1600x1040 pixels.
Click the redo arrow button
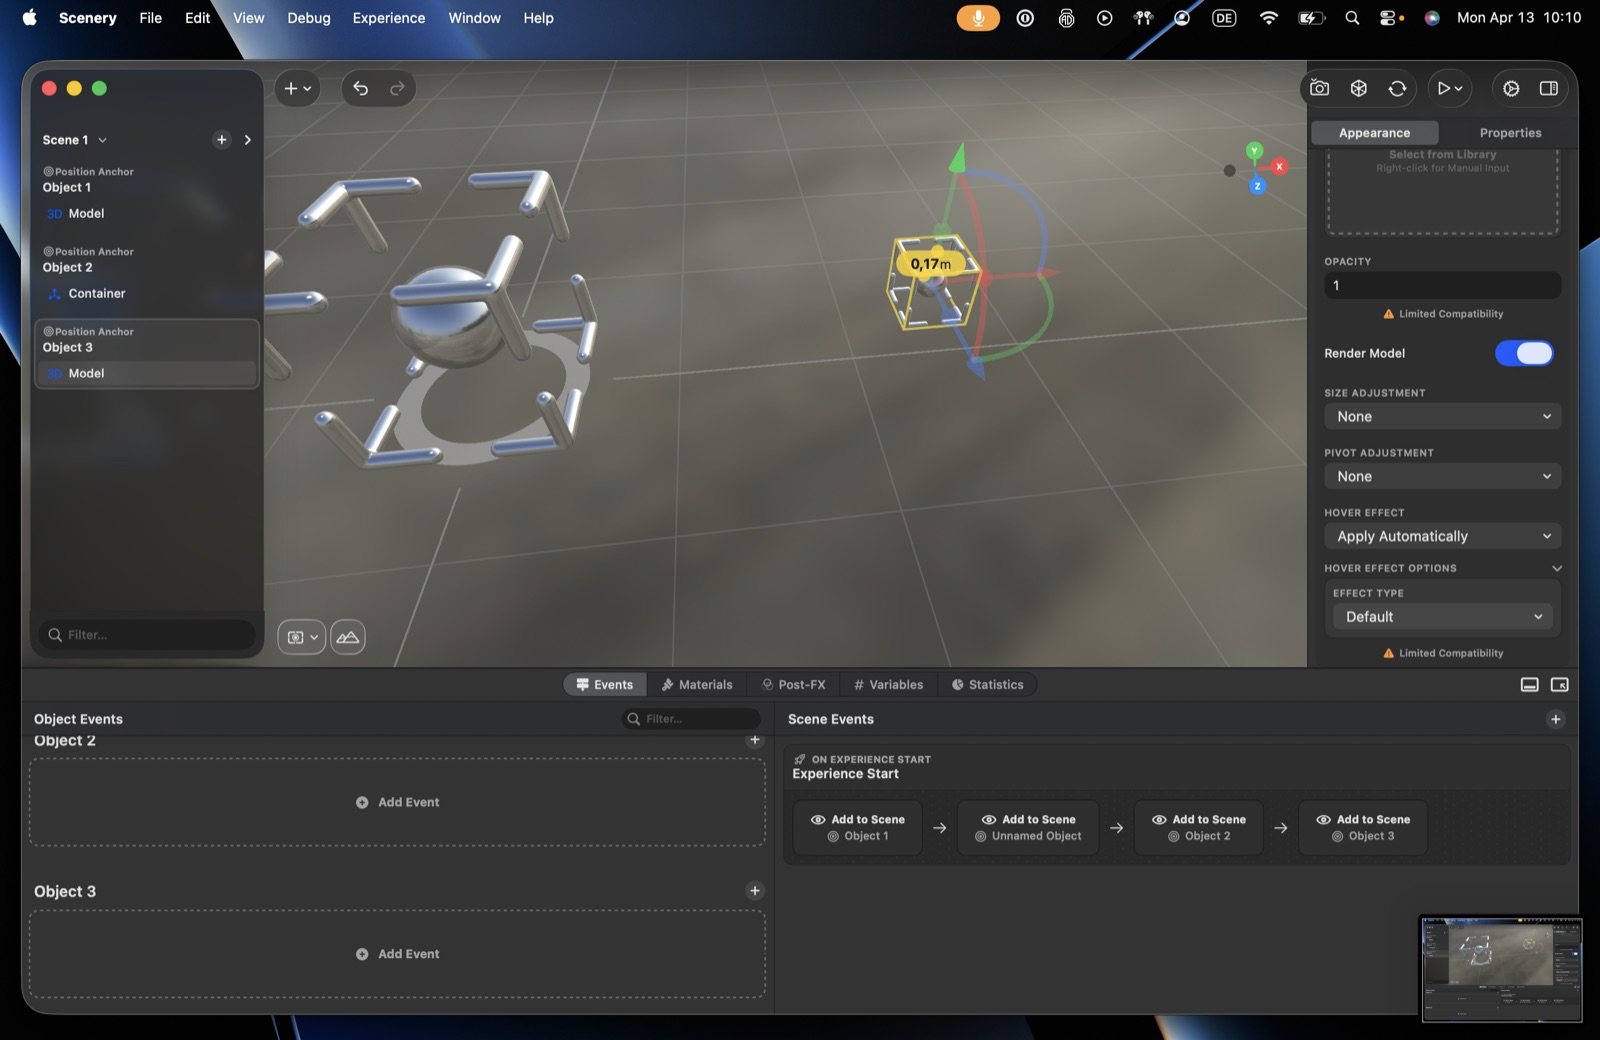point(397,88)
